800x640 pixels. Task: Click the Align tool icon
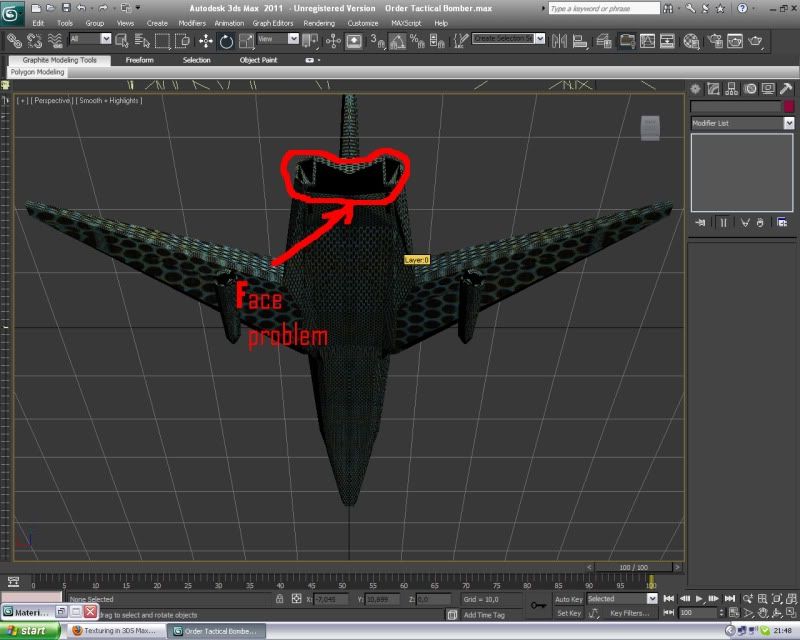[x=580, y=41]
